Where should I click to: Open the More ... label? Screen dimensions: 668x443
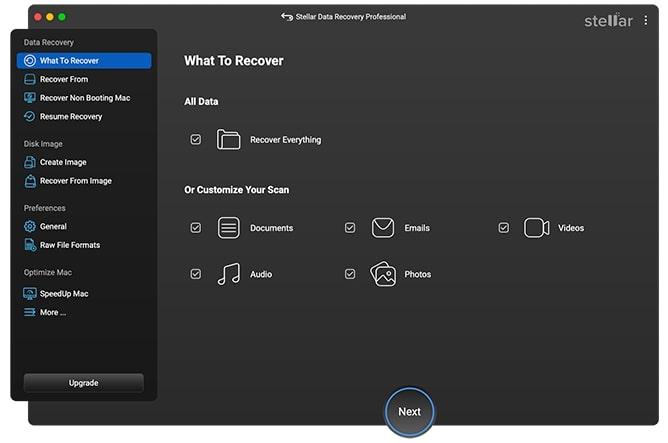(x=53, y=312)
